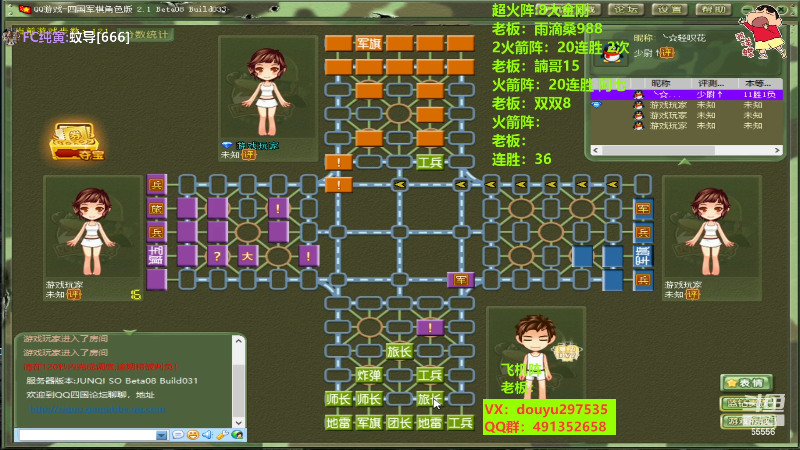Click the player list scroll right arrow
Screen dimensions: 800x450
[777, 150]
